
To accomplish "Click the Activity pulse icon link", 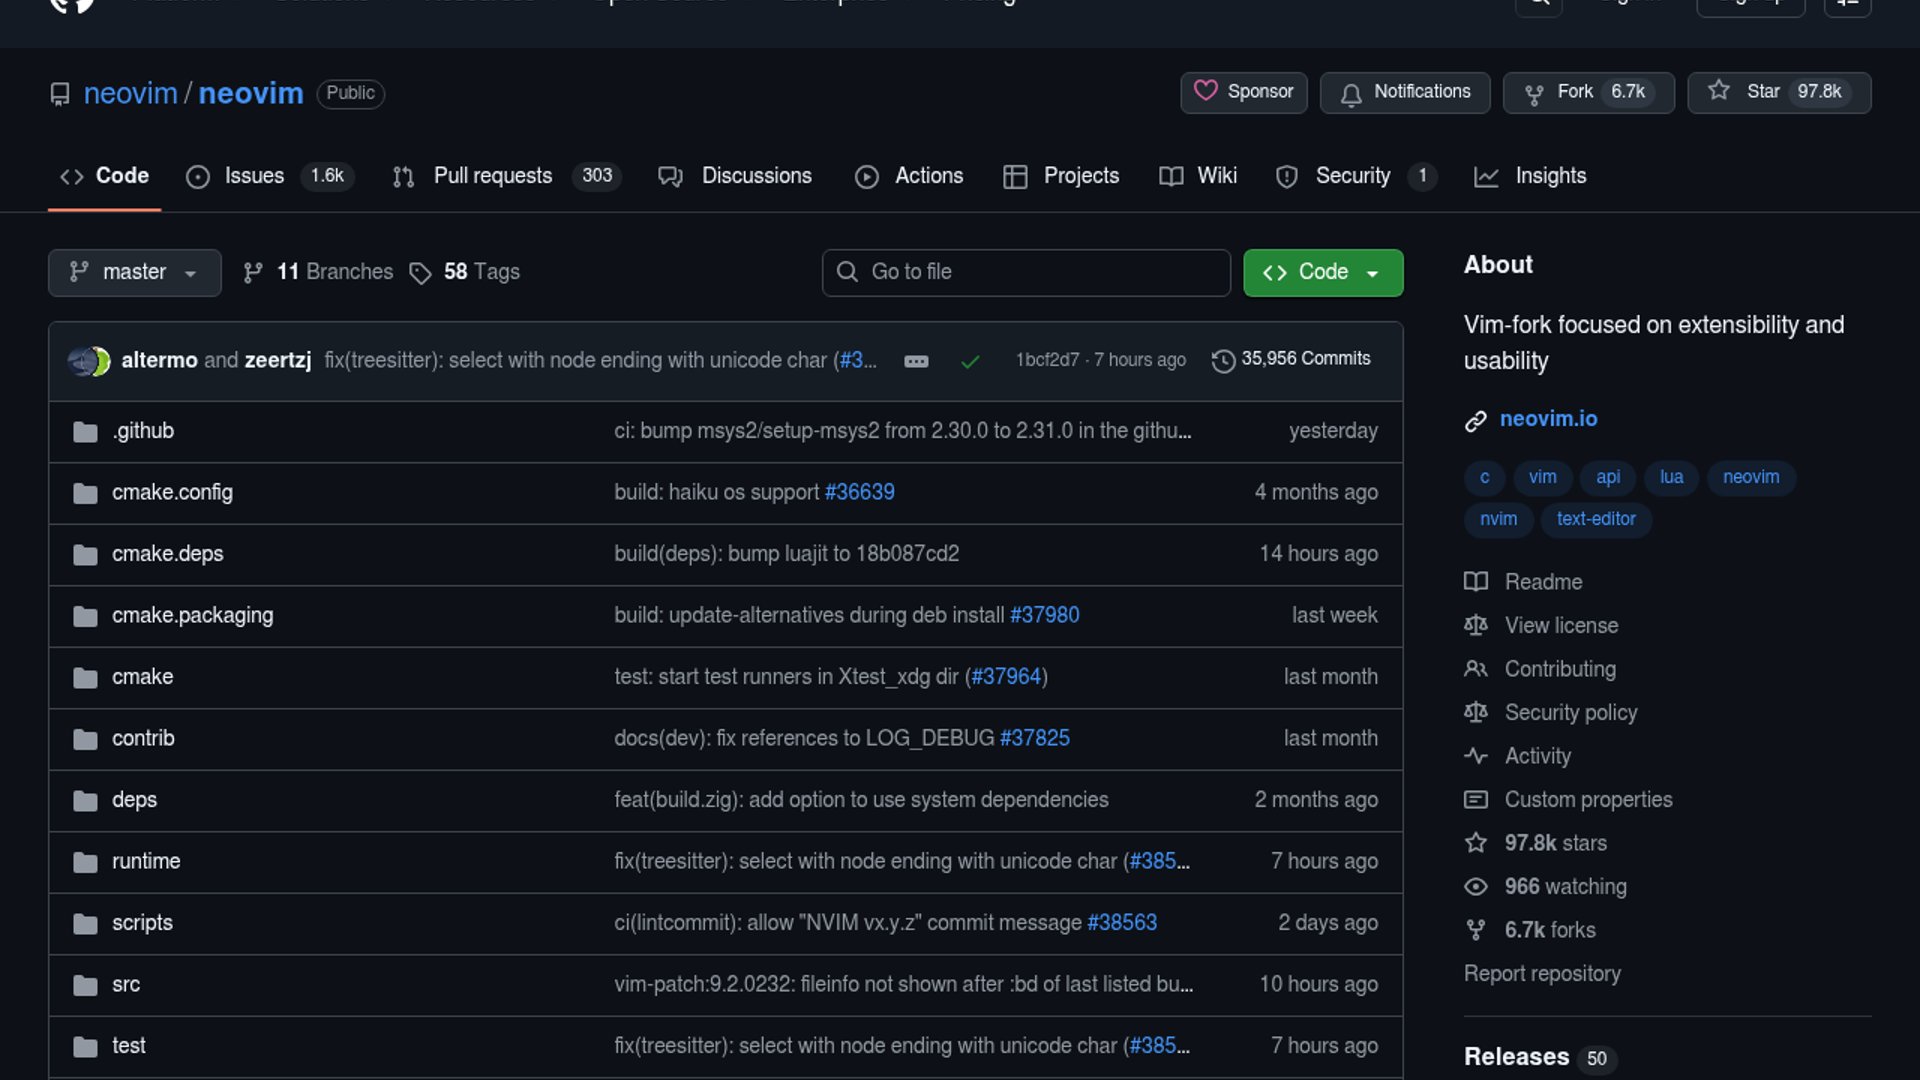I will tap(1476, 756).
